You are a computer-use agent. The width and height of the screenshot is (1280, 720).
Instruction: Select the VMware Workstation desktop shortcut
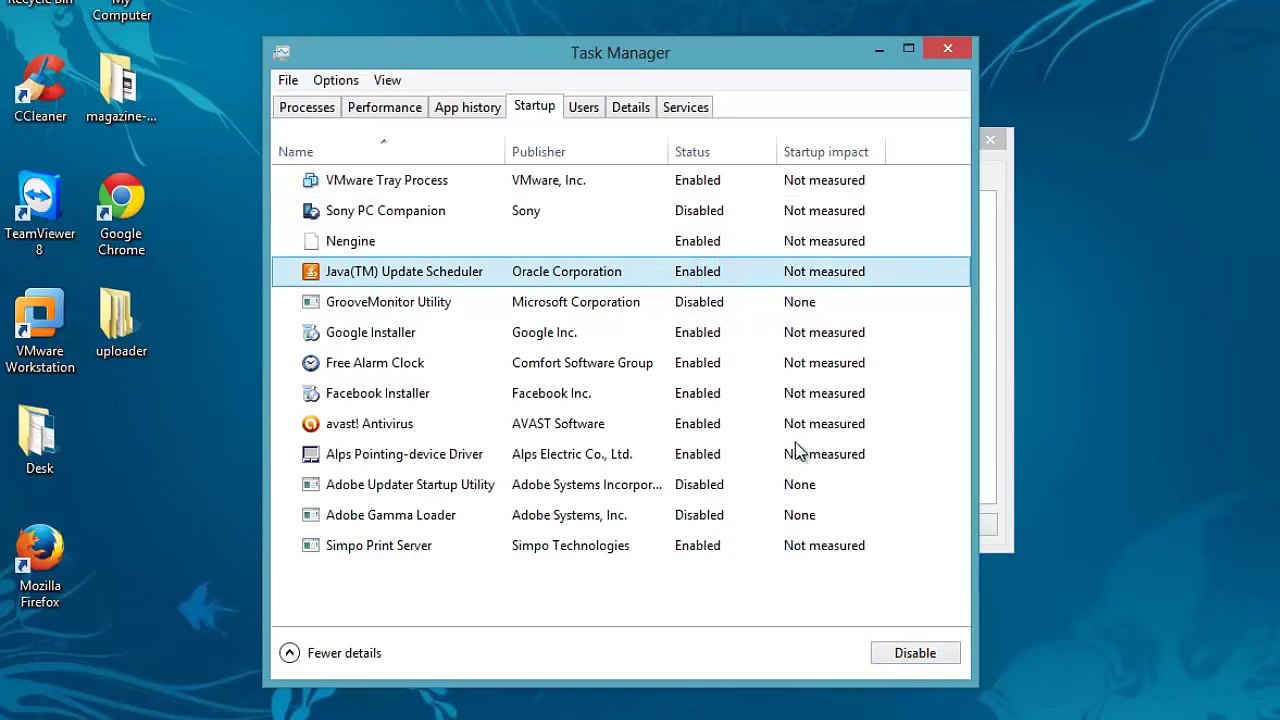tap(40, 333)
